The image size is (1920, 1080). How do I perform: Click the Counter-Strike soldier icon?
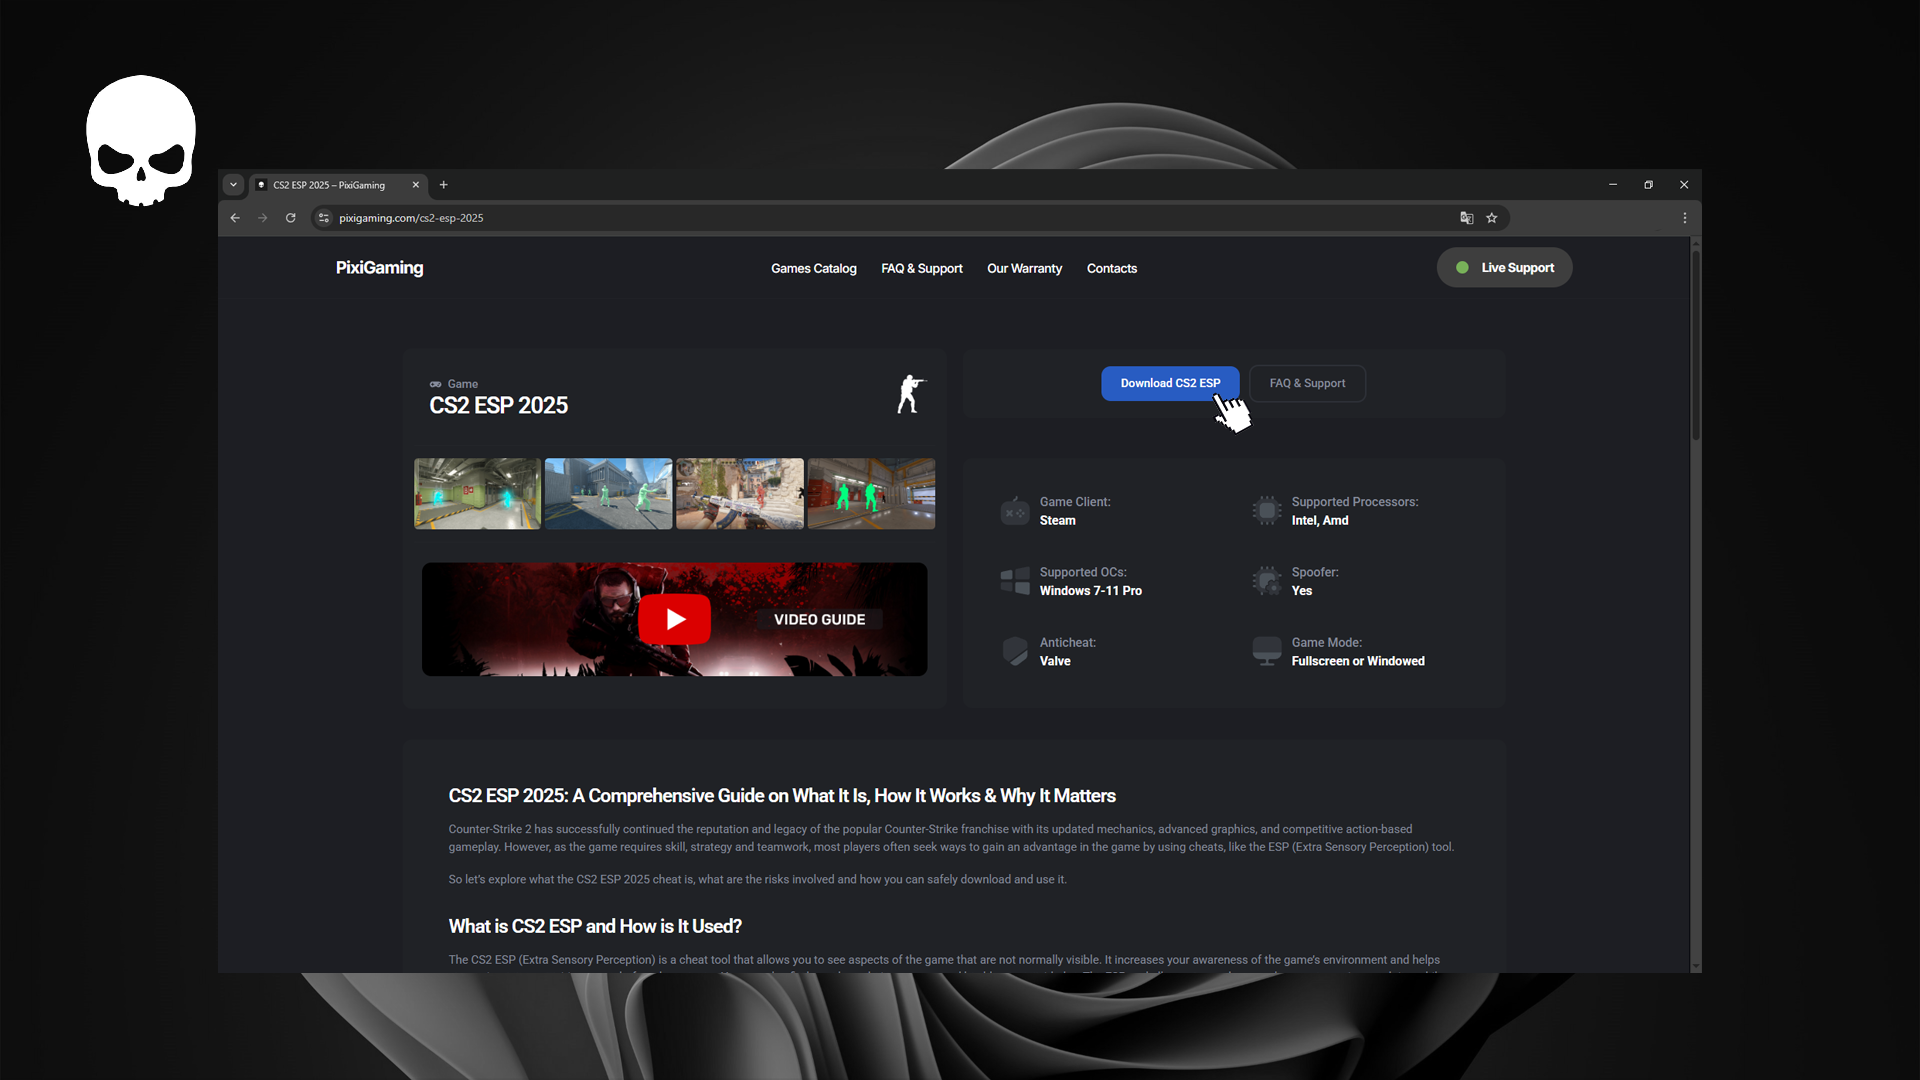911,395
